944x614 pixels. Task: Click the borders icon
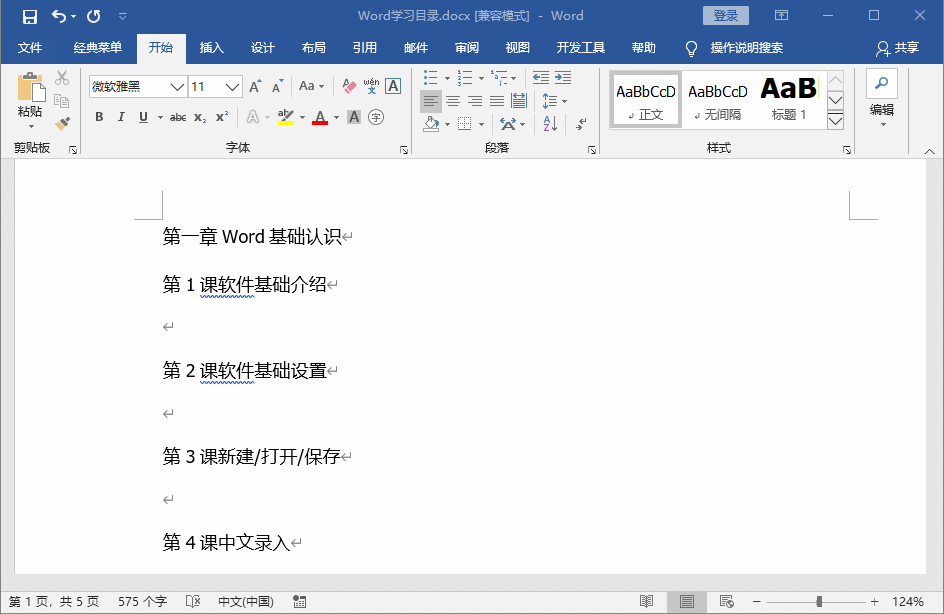pyautogui.click(x=464, y=124)
